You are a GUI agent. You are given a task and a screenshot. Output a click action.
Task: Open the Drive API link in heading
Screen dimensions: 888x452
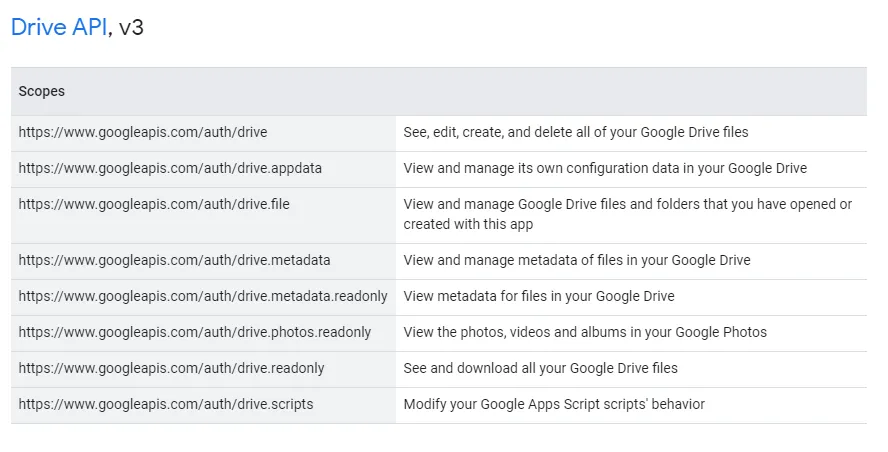58,27
